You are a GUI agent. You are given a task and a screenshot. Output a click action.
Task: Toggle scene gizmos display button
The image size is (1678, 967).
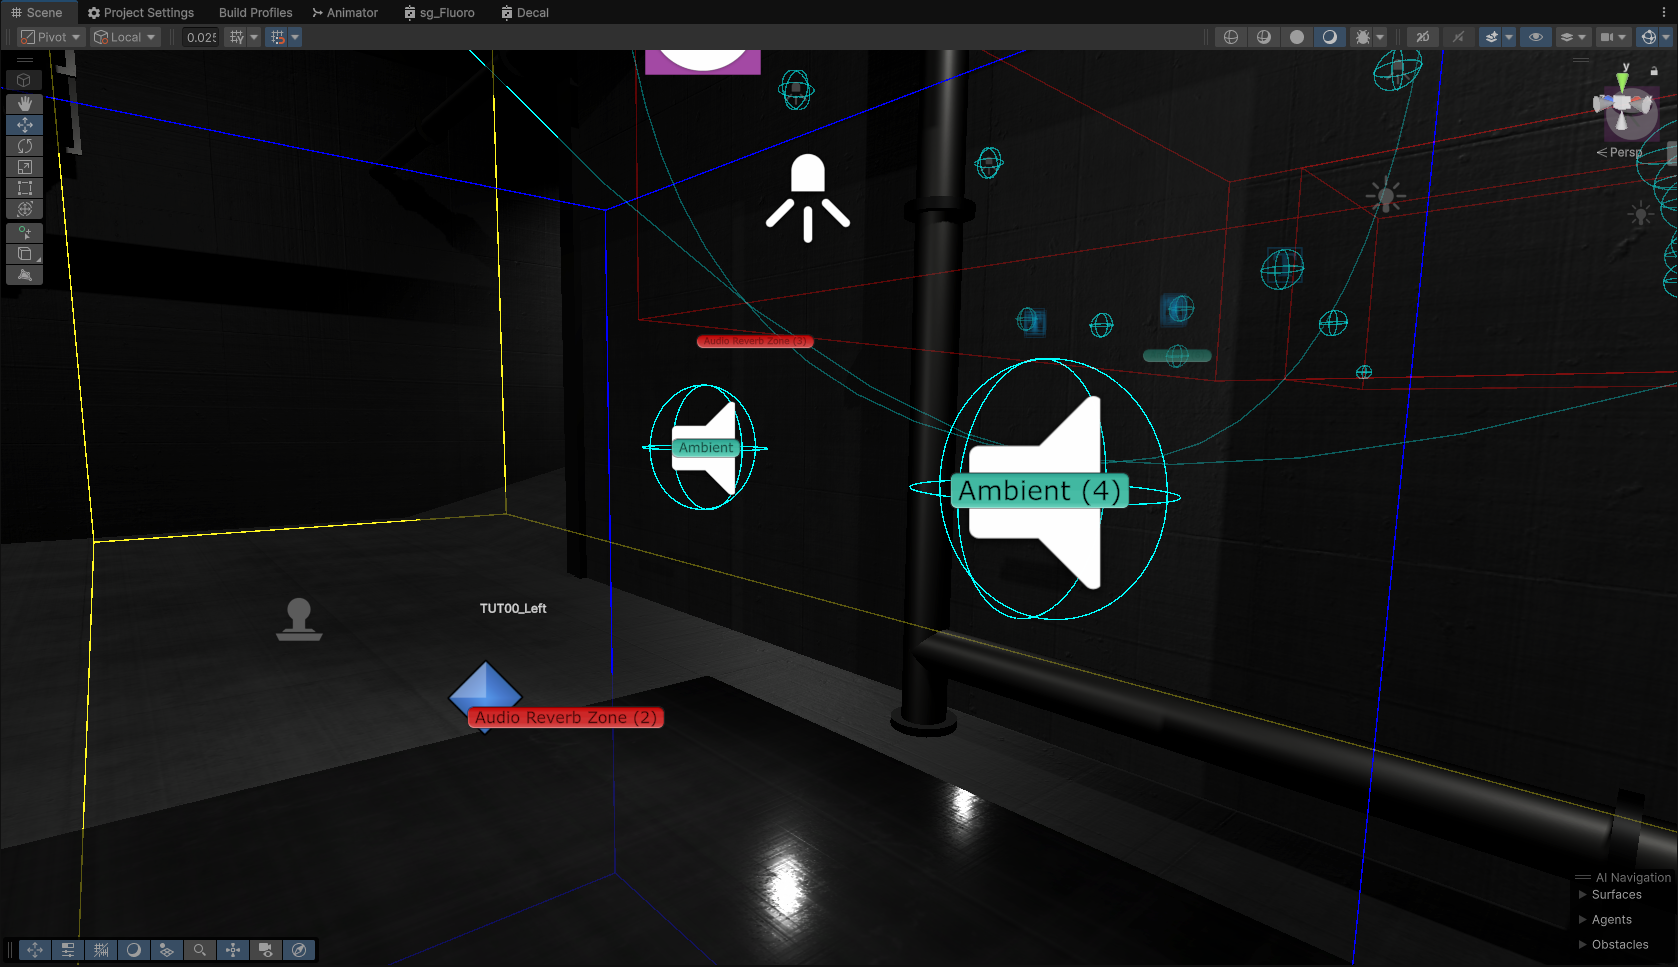pos(1649,37)
